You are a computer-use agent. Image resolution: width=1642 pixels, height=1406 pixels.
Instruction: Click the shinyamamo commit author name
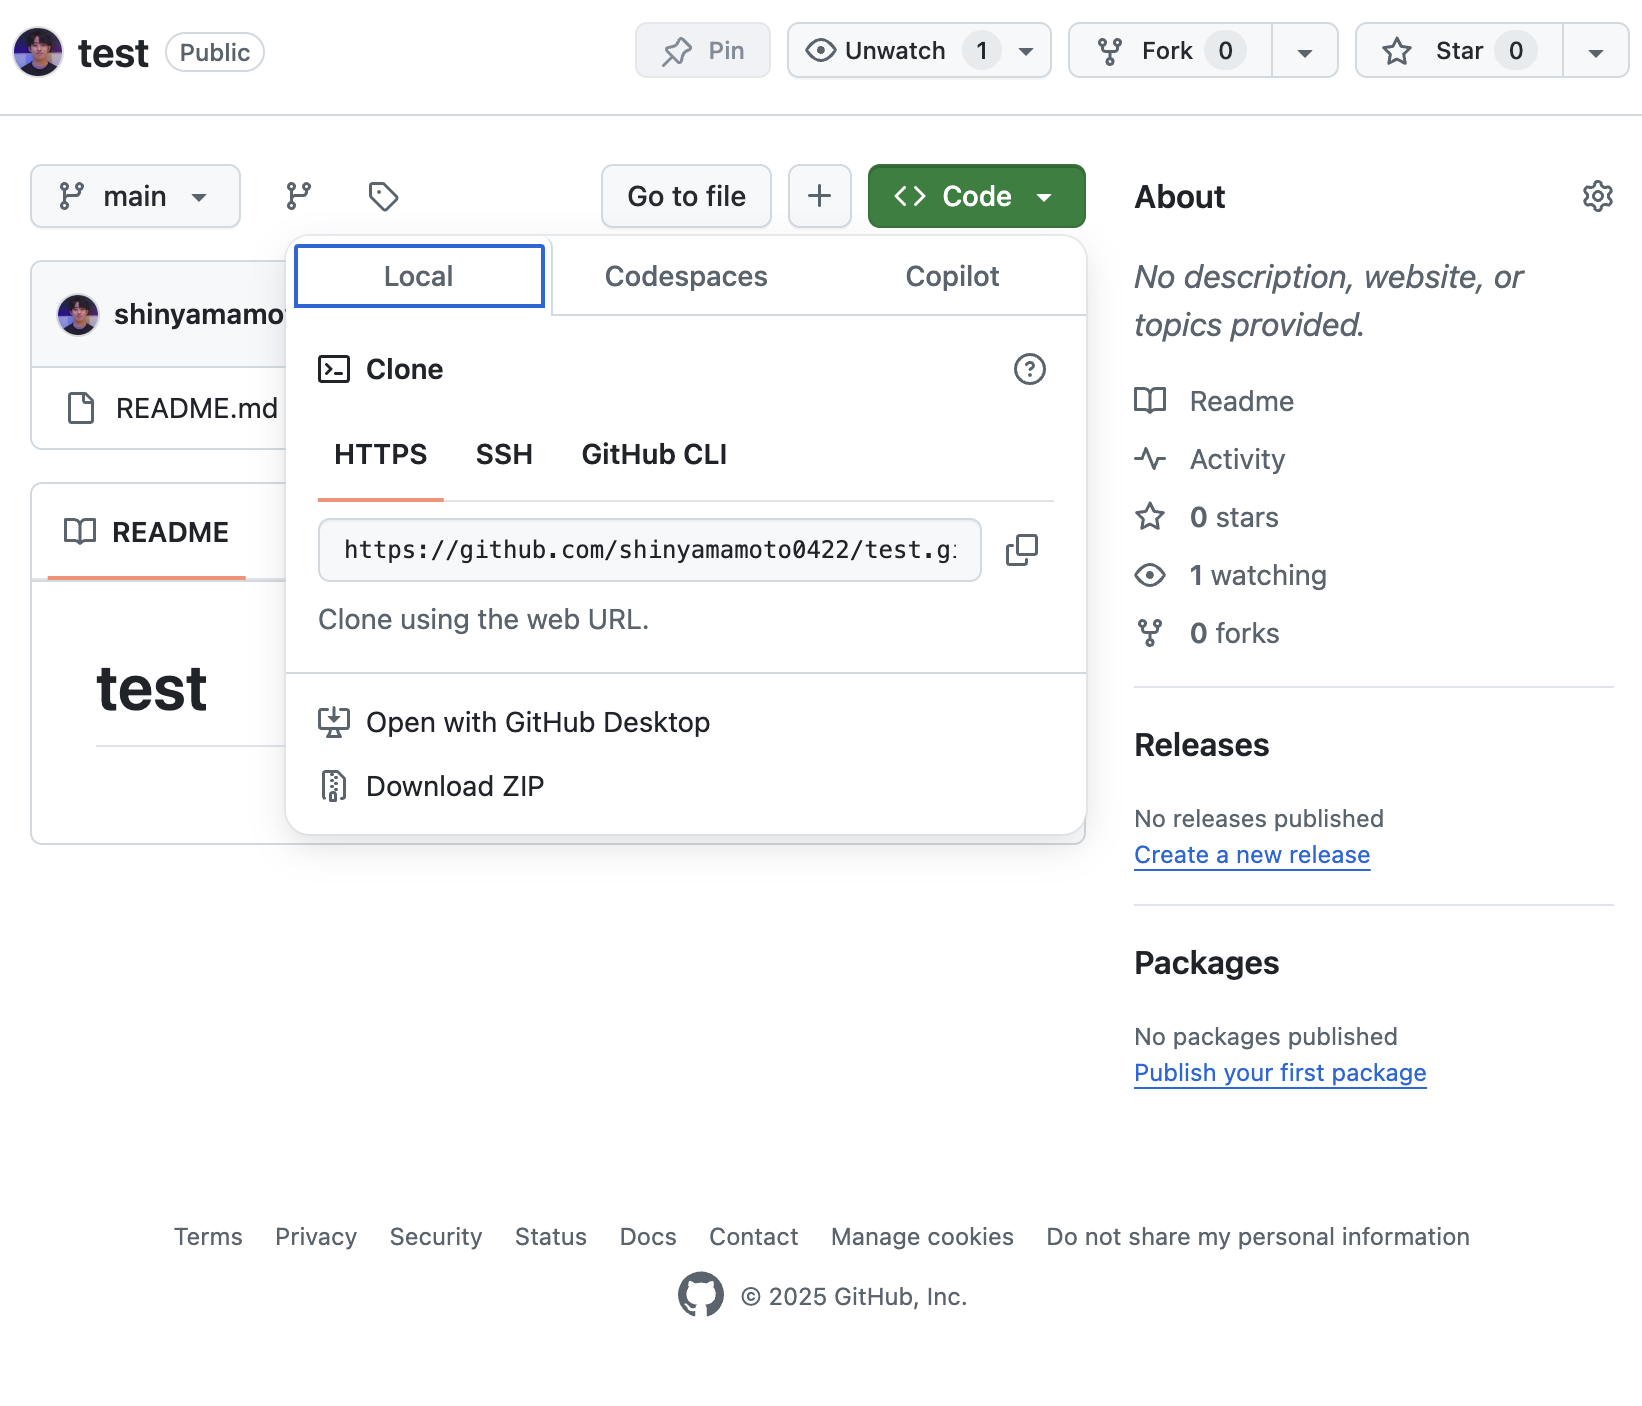199,314
